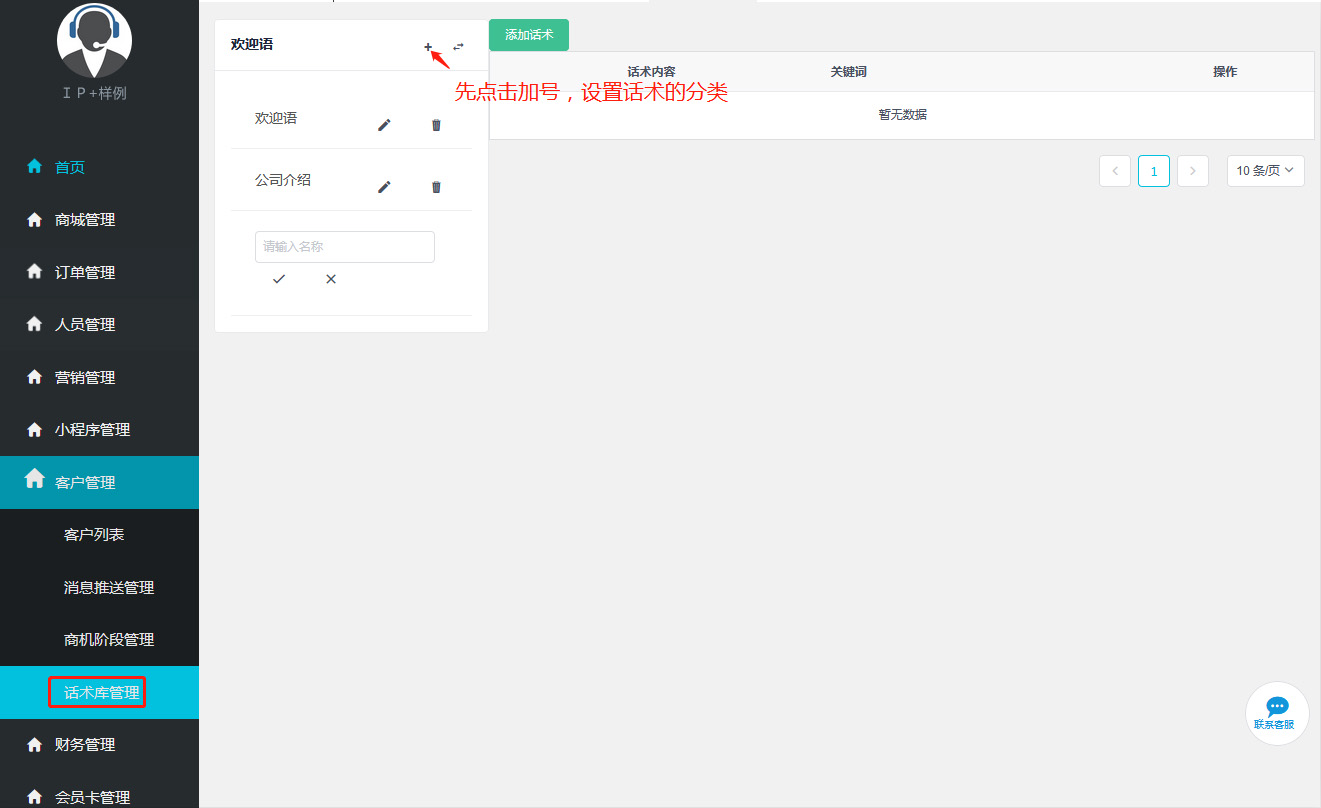Open the 联系客服 chat bubble
Viewport: 1321px width, 808px height.
tap(1276, 712)
